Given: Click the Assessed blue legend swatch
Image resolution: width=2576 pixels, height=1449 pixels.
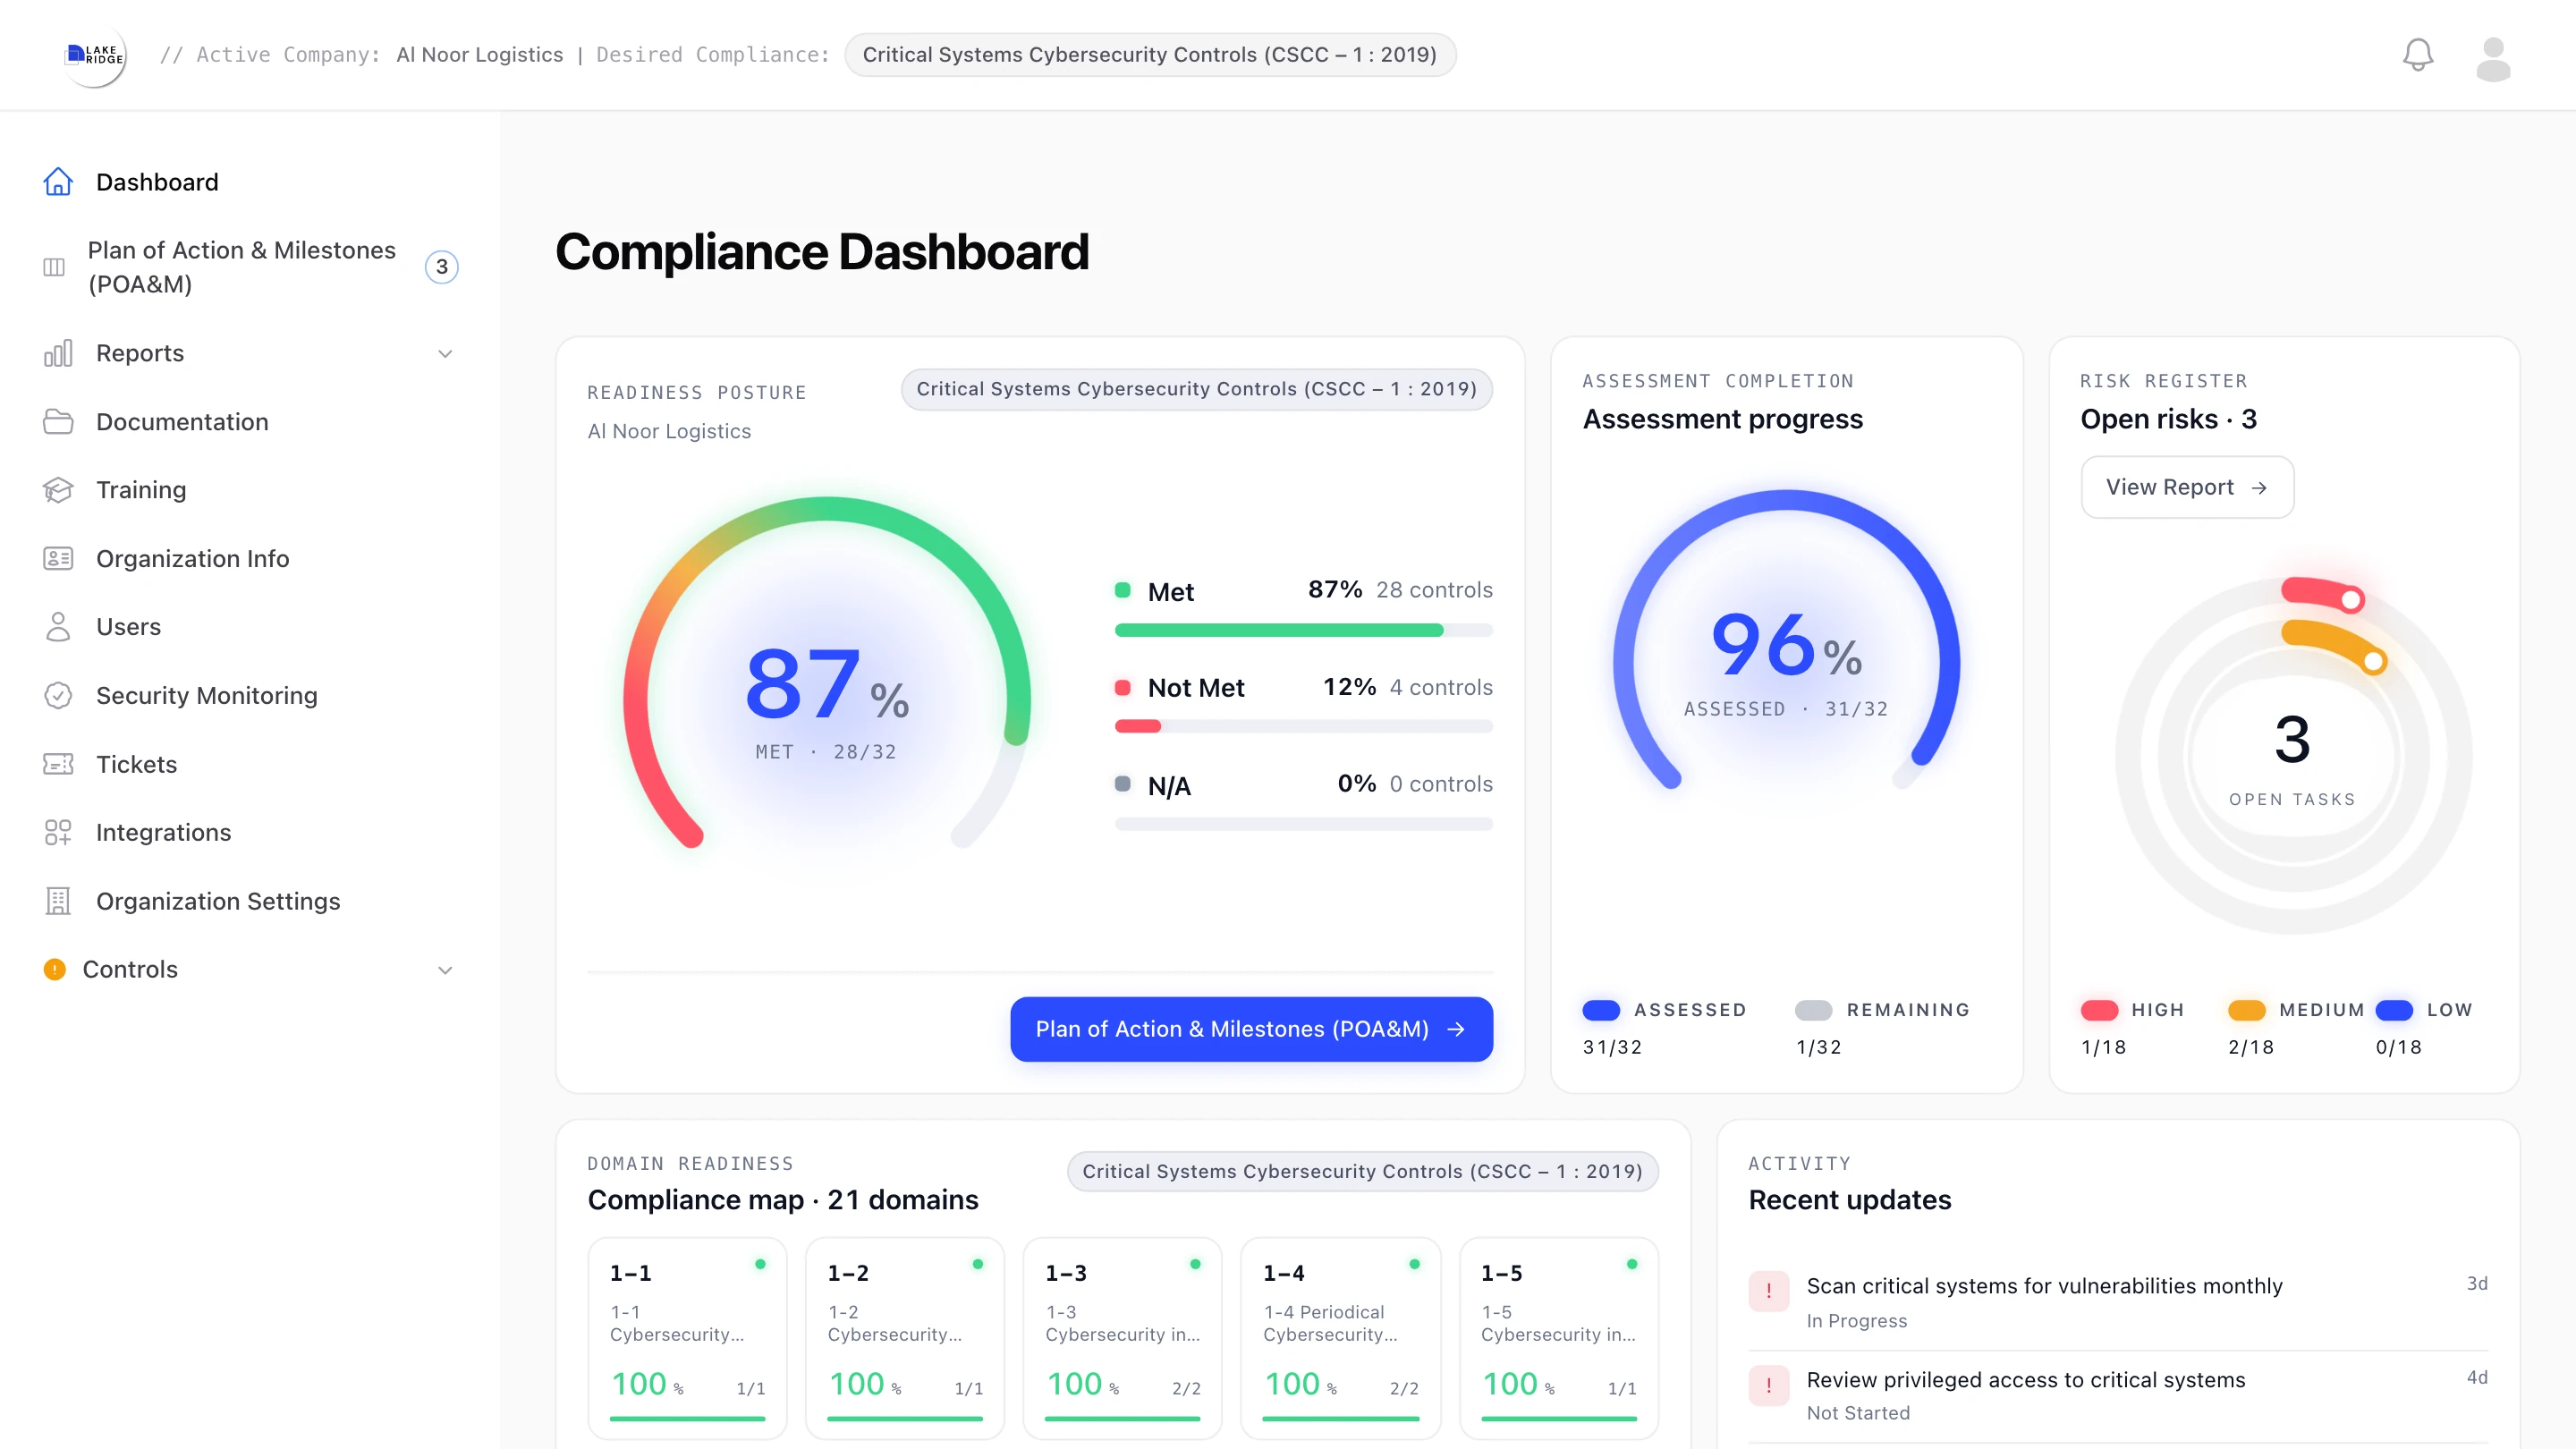Looking at the screenshot, I should coord(1601,1010).
